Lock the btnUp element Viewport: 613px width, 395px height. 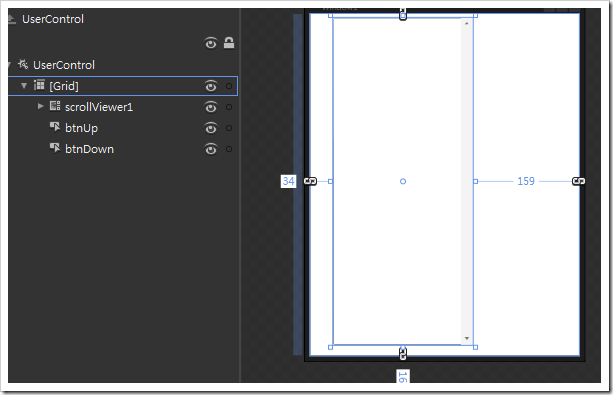tap(229, 128)
